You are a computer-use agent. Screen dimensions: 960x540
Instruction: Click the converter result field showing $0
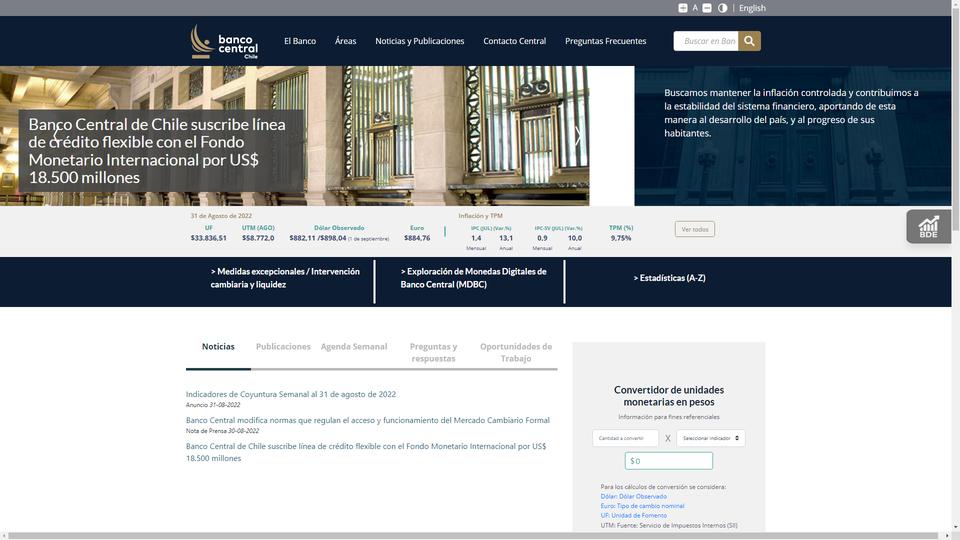[669, 461]
